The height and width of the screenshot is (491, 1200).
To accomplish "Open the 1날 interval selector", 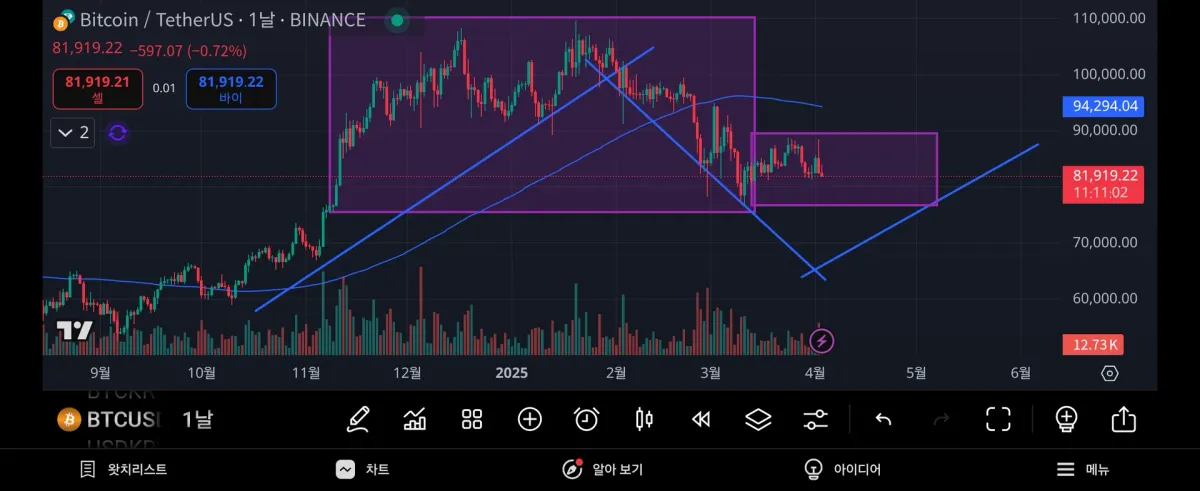I will coord(200,419).
